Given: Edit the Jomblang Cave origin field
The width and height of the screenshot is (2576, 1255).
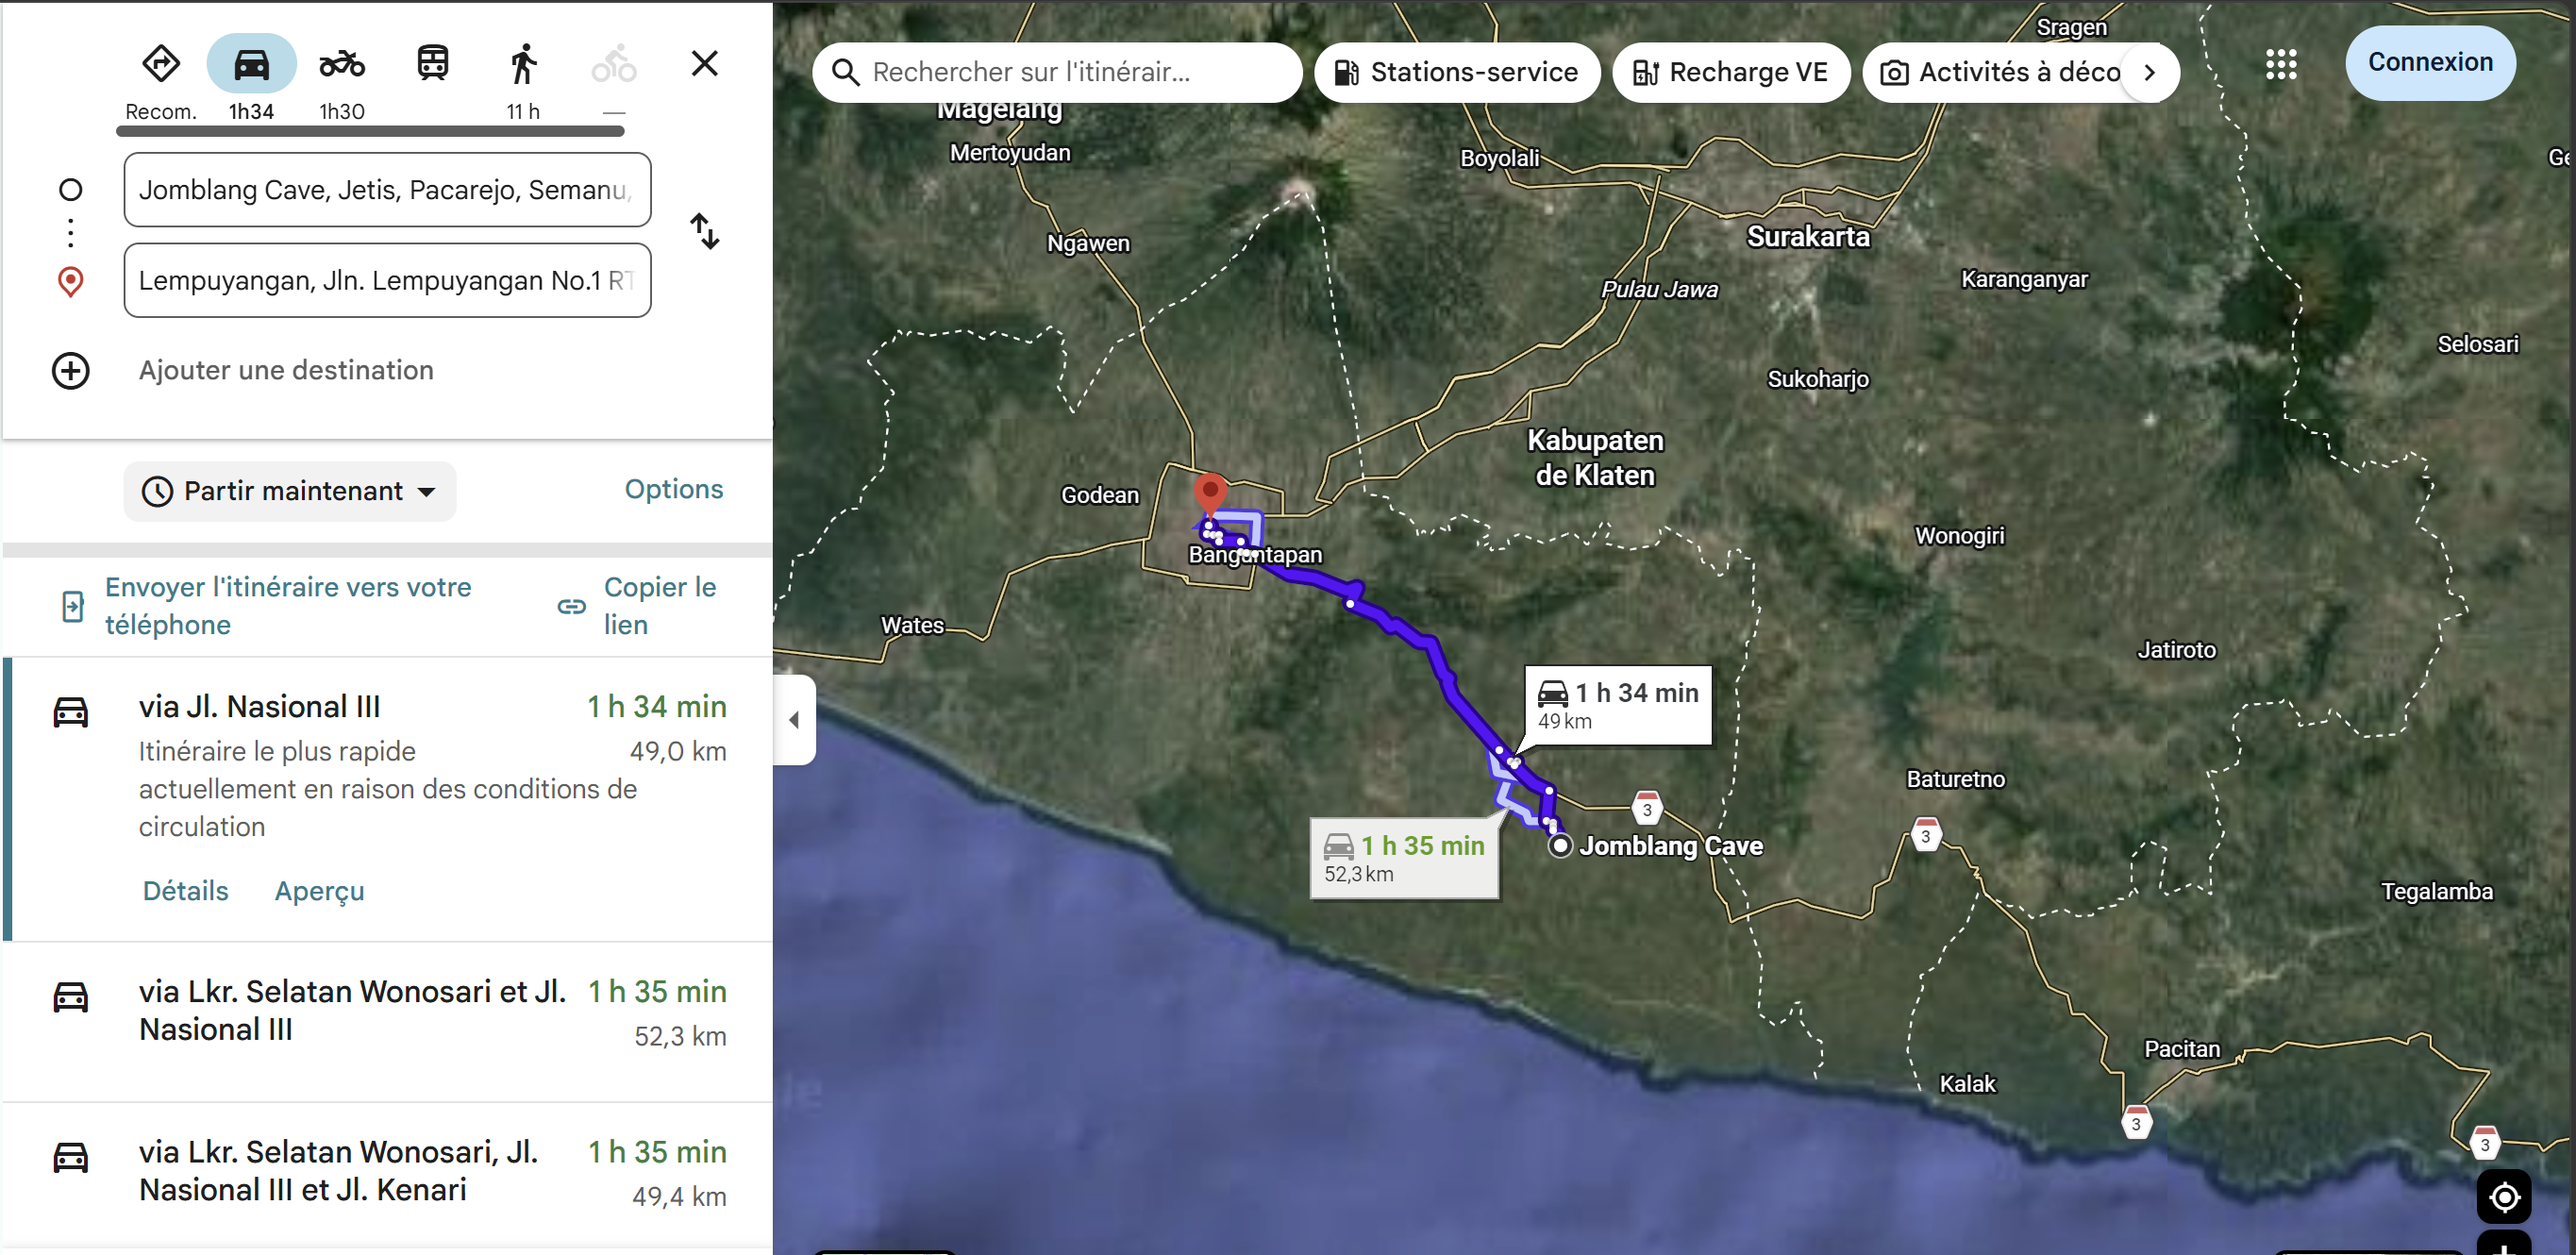Looking at the screenshot, I should click(x=387, y=190).
